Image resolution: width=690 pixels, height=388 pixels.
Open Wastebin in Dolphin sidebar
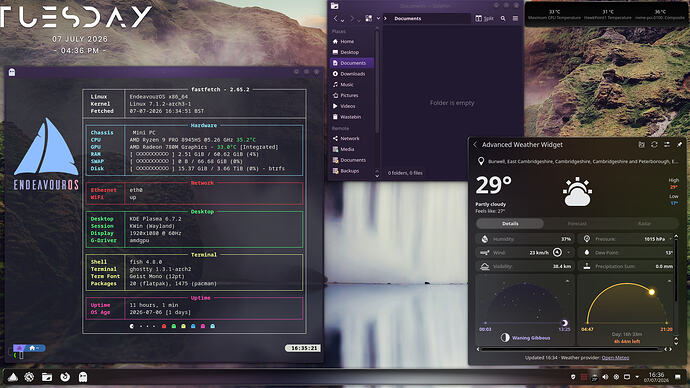click(352, 117)
